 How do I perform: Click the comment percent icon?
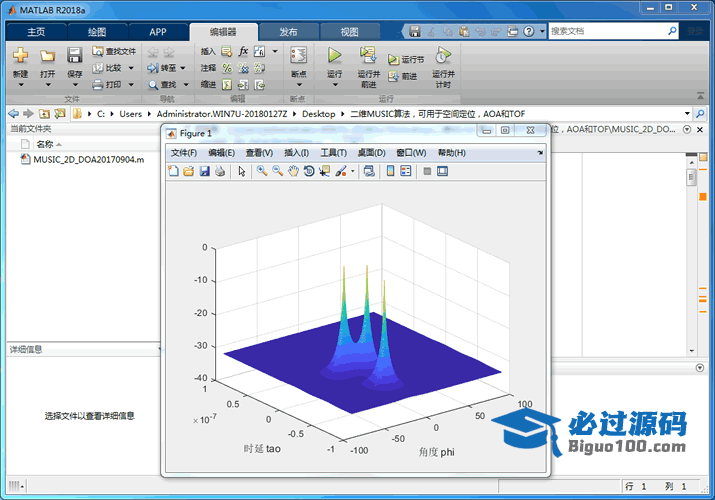click(x=227, y=68)
